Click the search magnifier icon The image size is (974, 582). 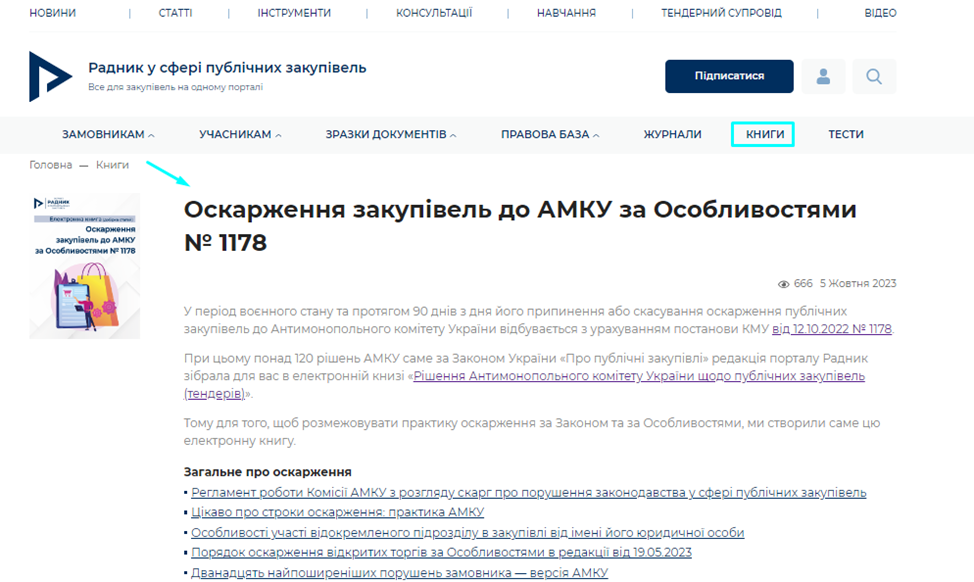tap(874, 76)
